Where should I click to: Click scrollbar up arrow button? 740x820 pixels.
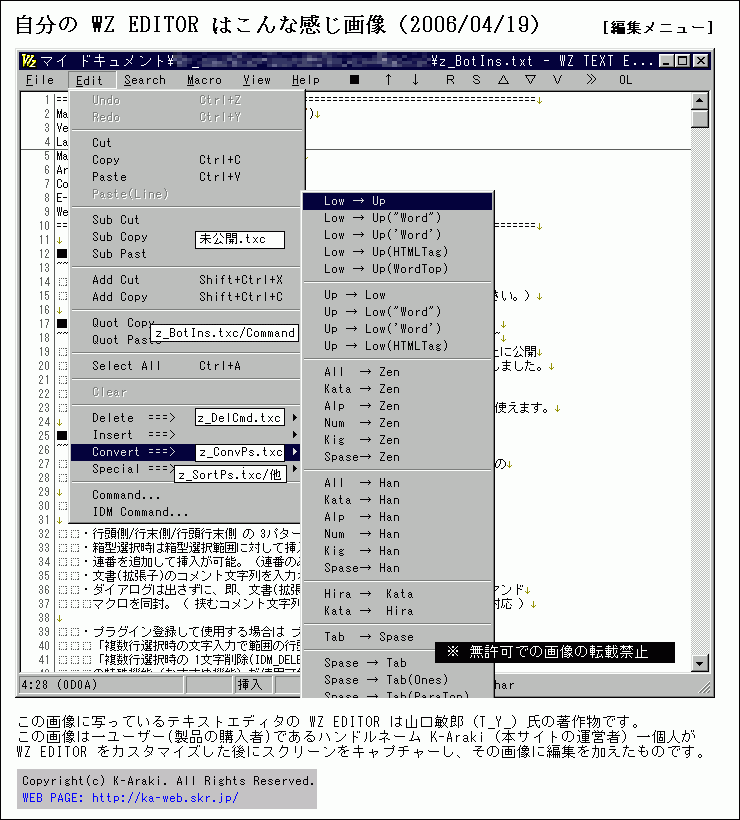700,100
